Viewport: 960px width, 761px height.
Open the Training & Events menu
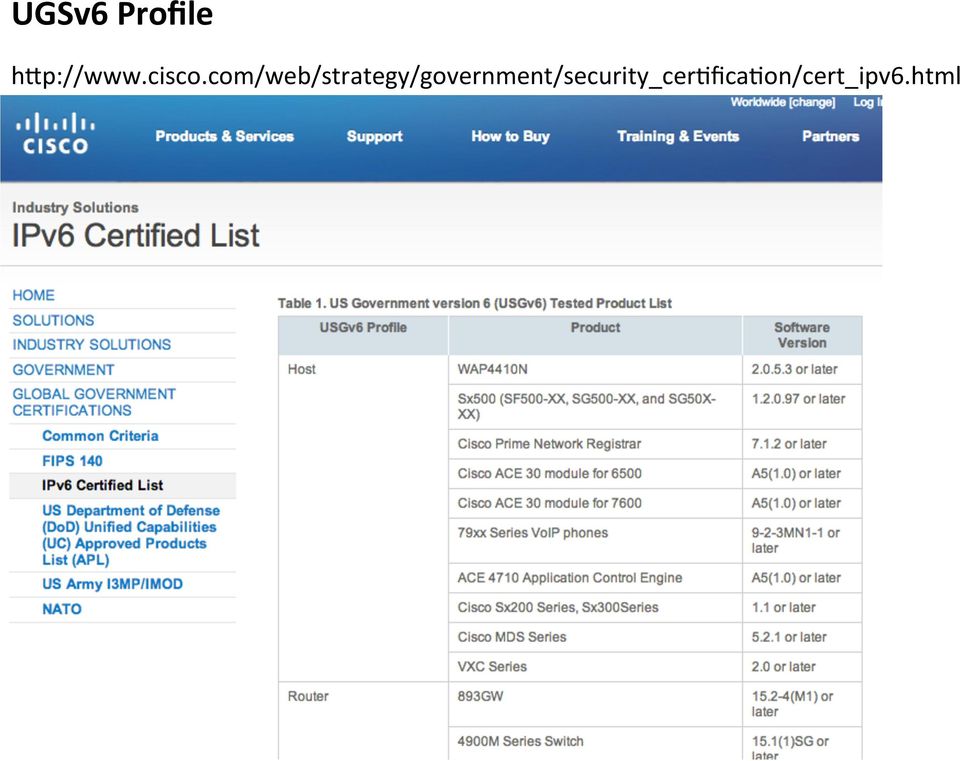coord(678,137)
